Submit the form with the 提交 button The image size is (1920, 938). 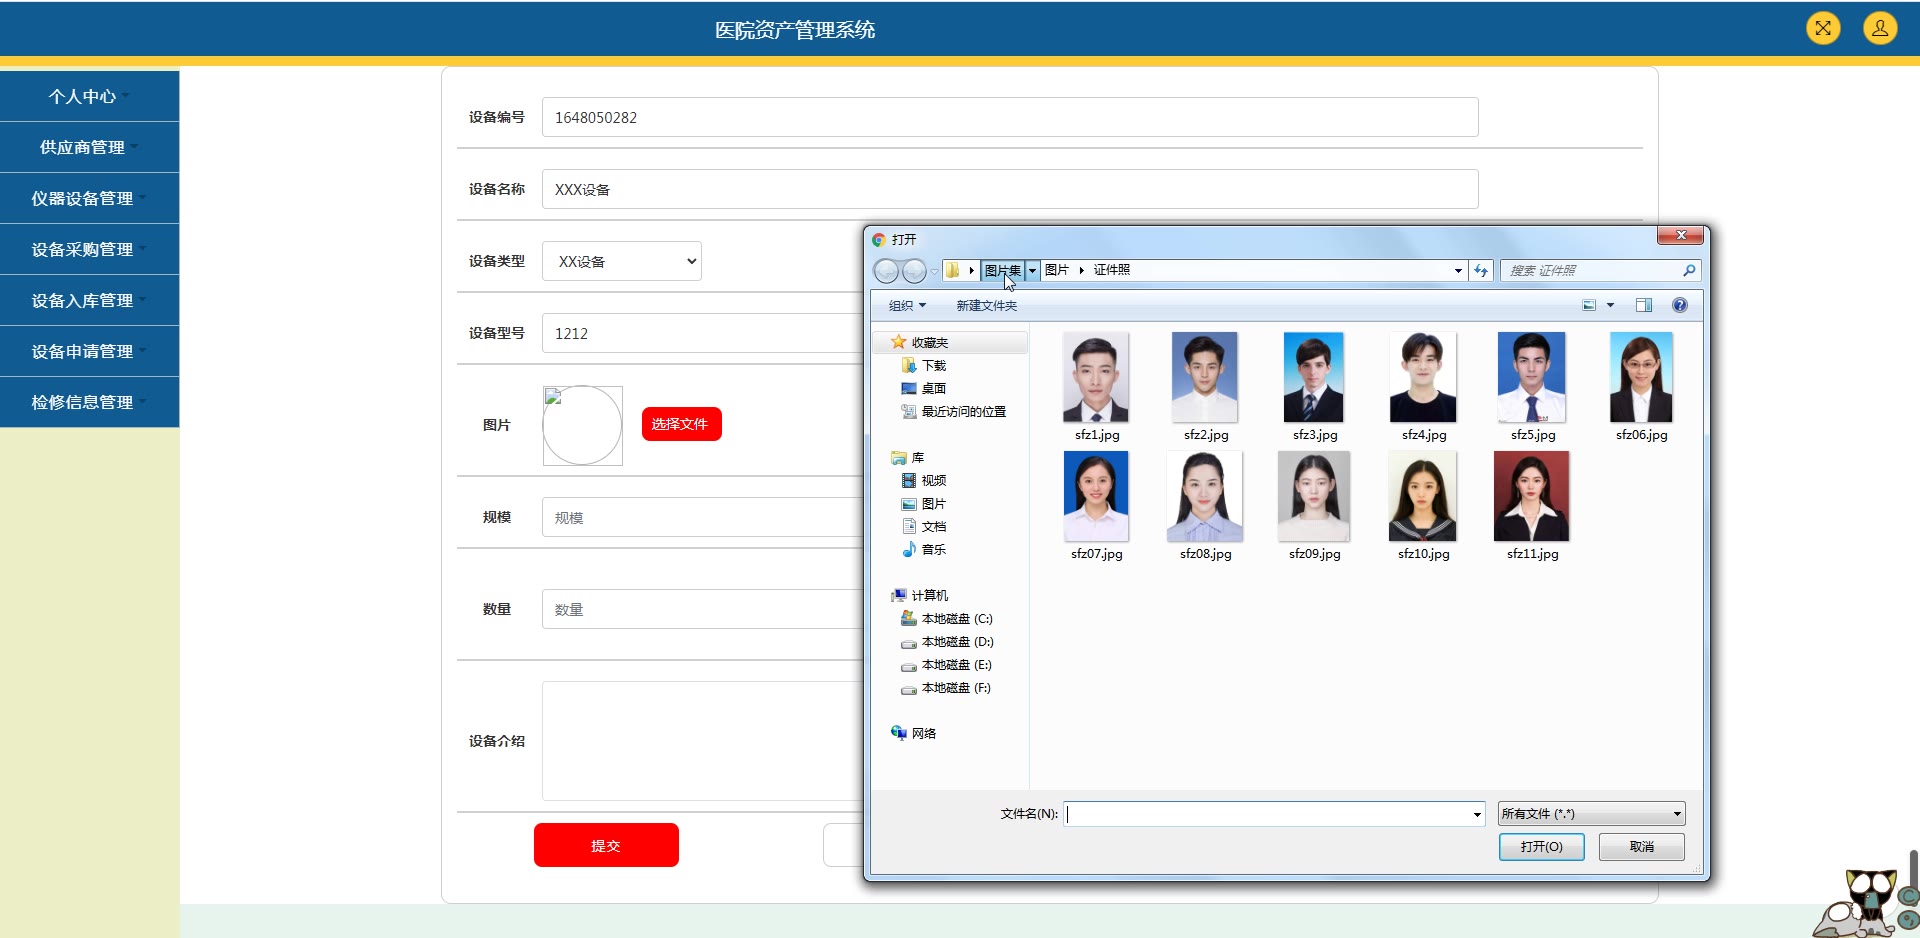pyautogui.click(x=606, y=845)
